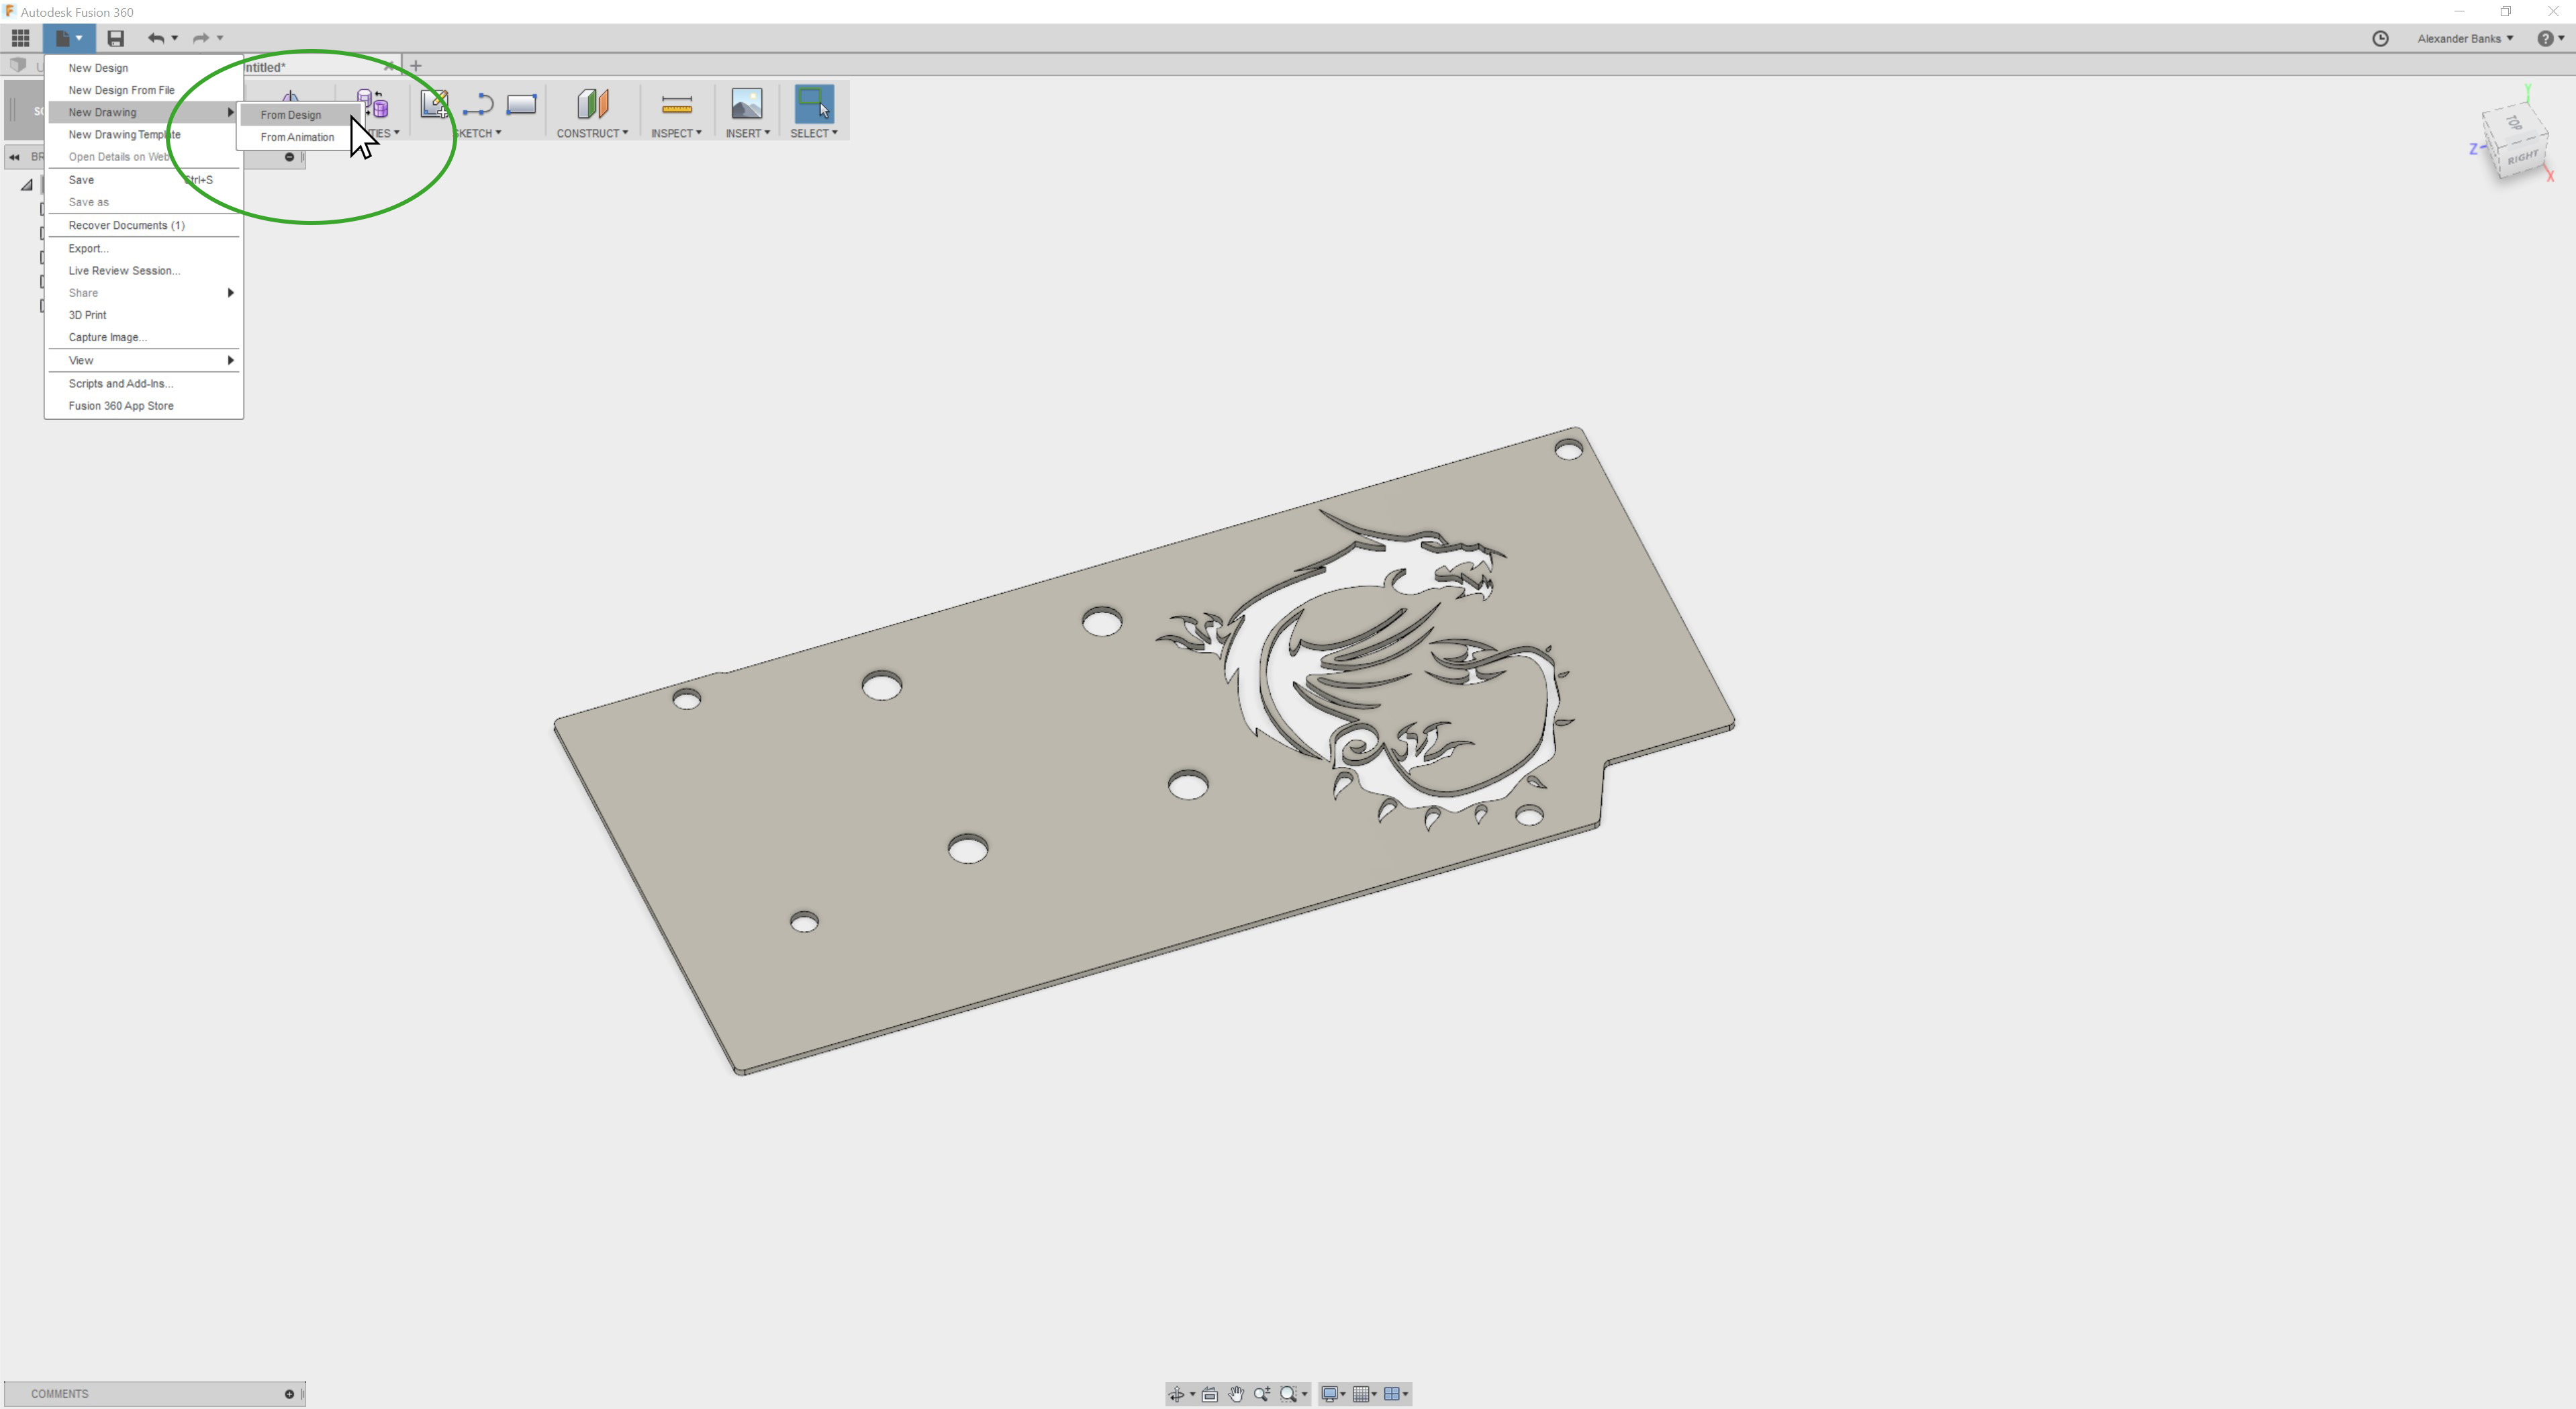This screenshot has width=2576, height=1409.
Task: Choose New Design from File menu
Action: [144, 68]
